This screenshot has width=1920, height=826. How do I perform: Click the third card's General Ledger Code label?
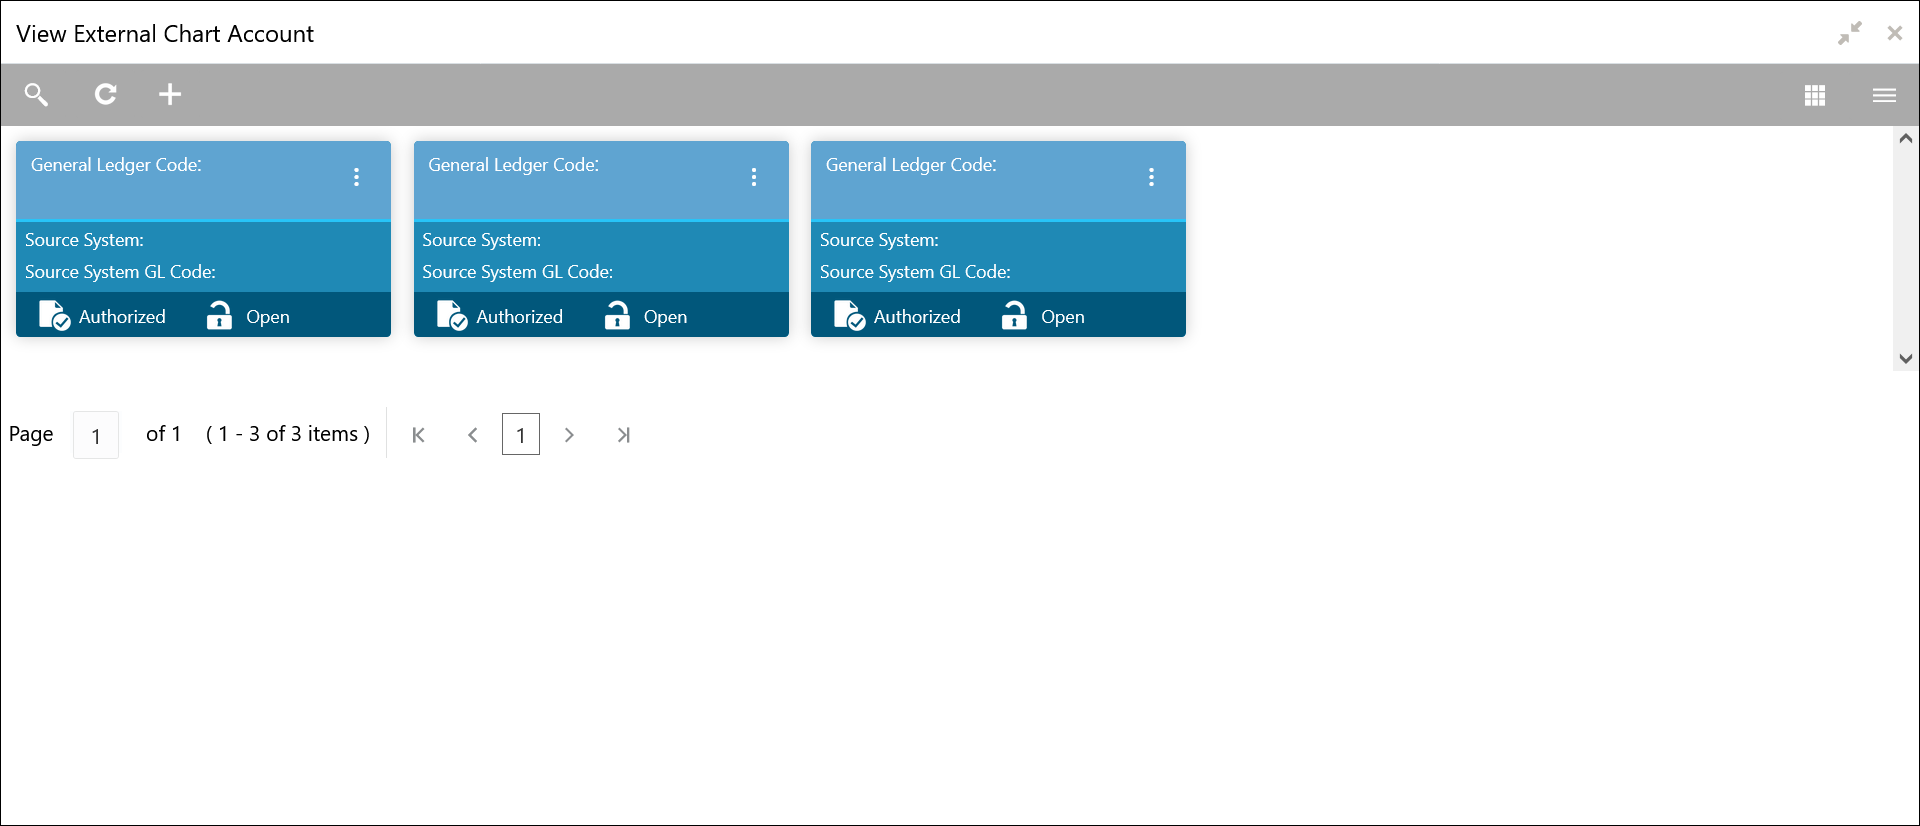[x=911, y=165]
